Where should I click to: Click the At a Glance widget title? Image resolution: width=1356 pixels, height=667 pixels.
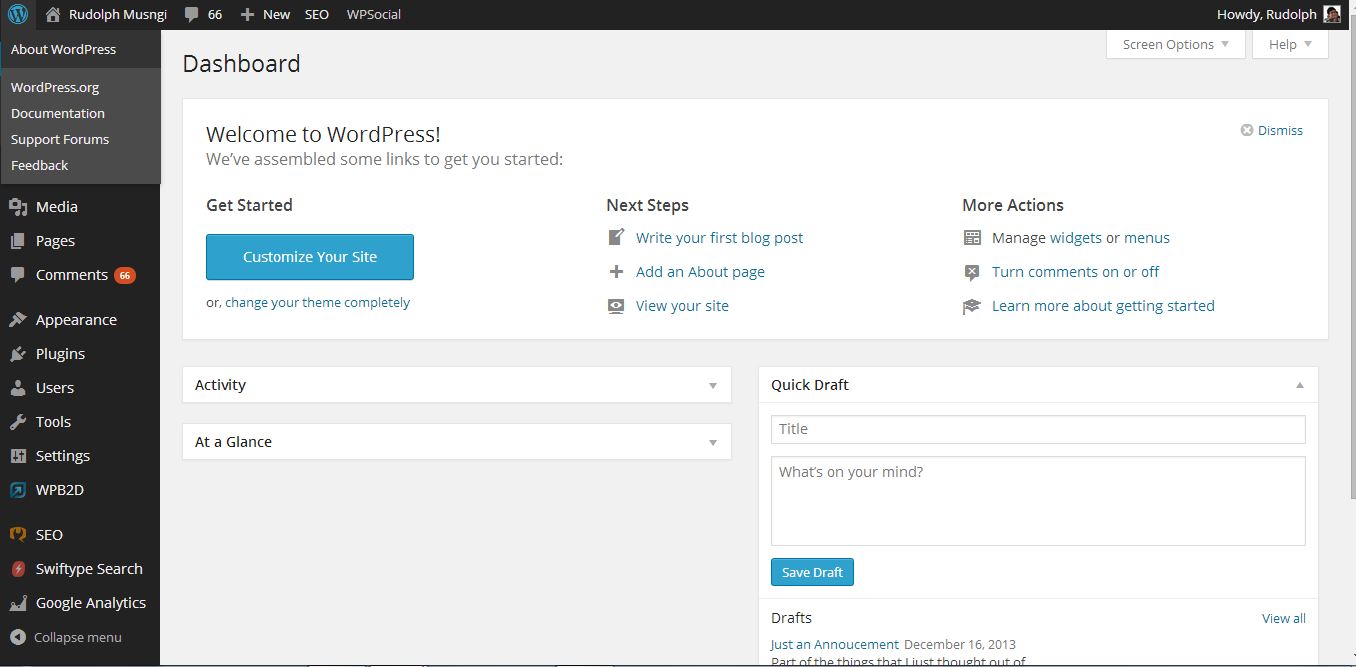coord(233,442)
